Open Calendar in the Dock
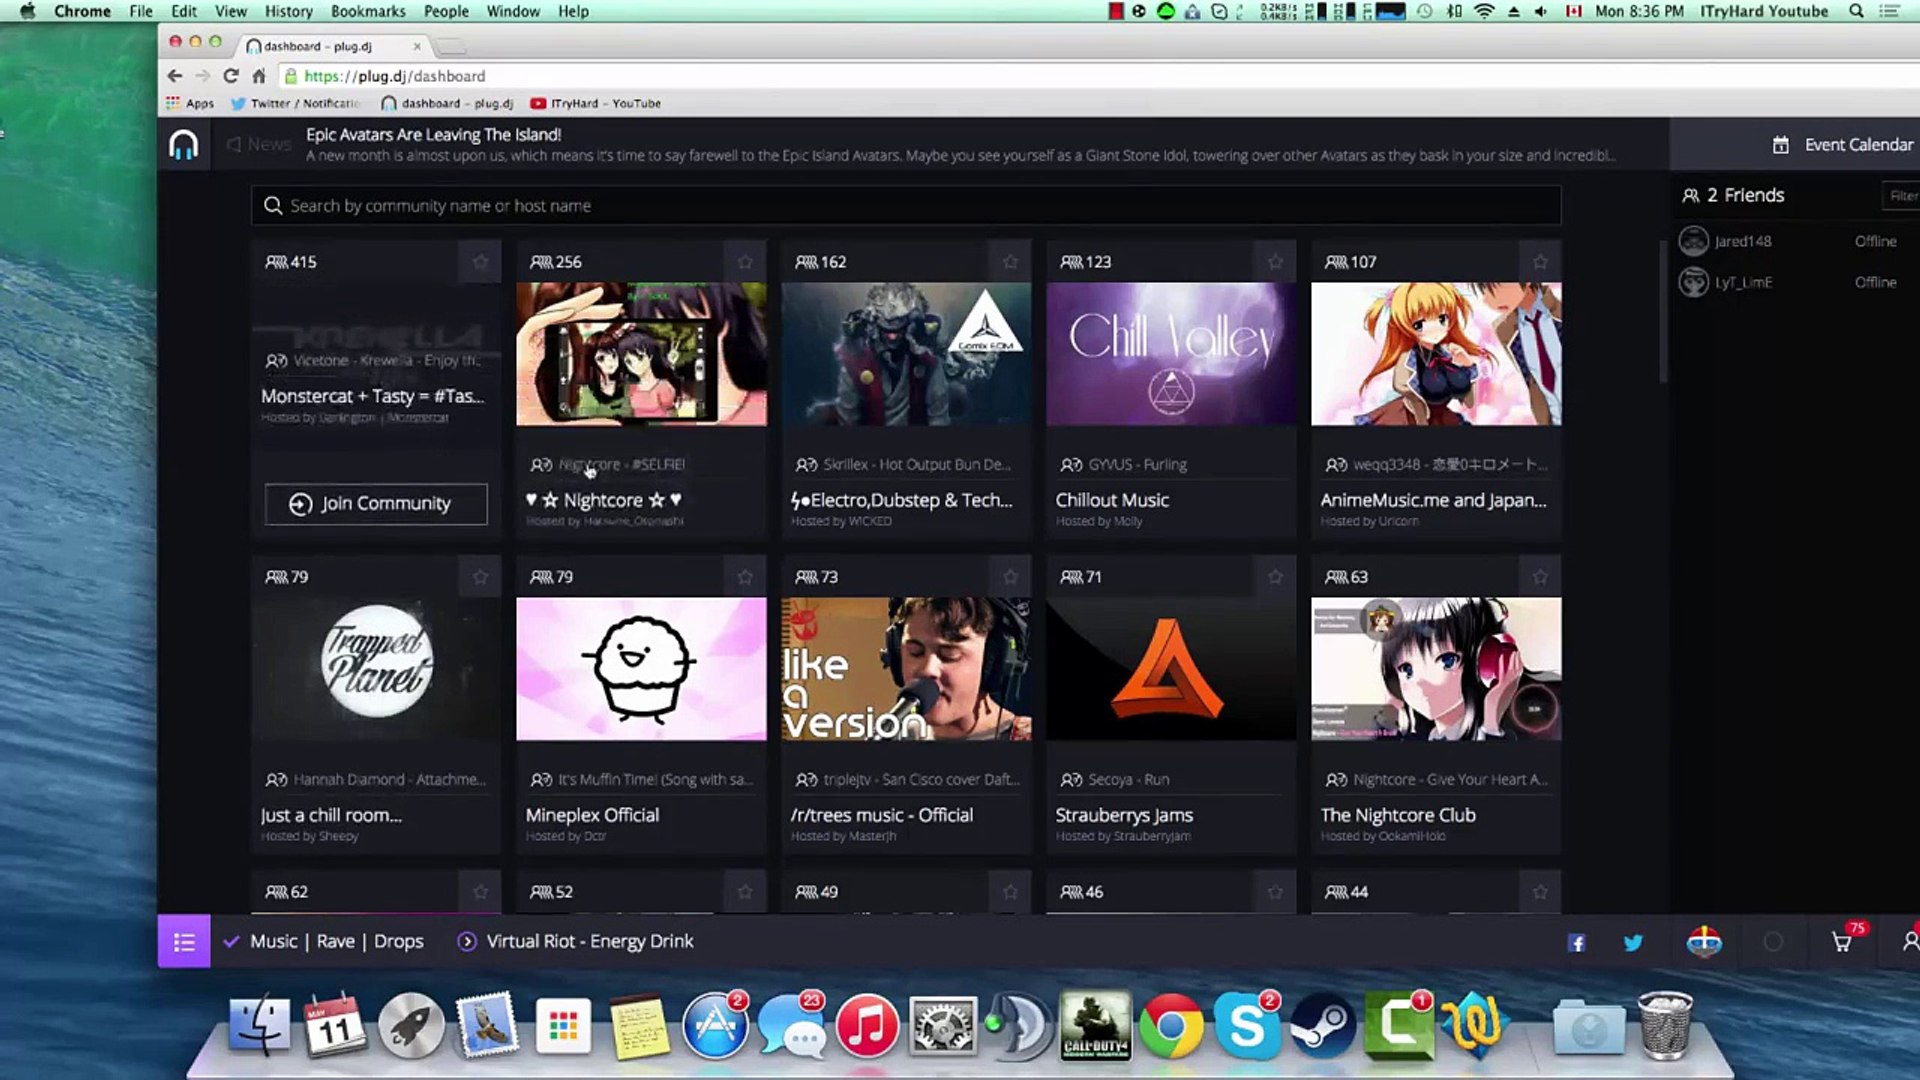Image resolution: width=1920 pixels, height=1080 pixels. [335, 1026]
